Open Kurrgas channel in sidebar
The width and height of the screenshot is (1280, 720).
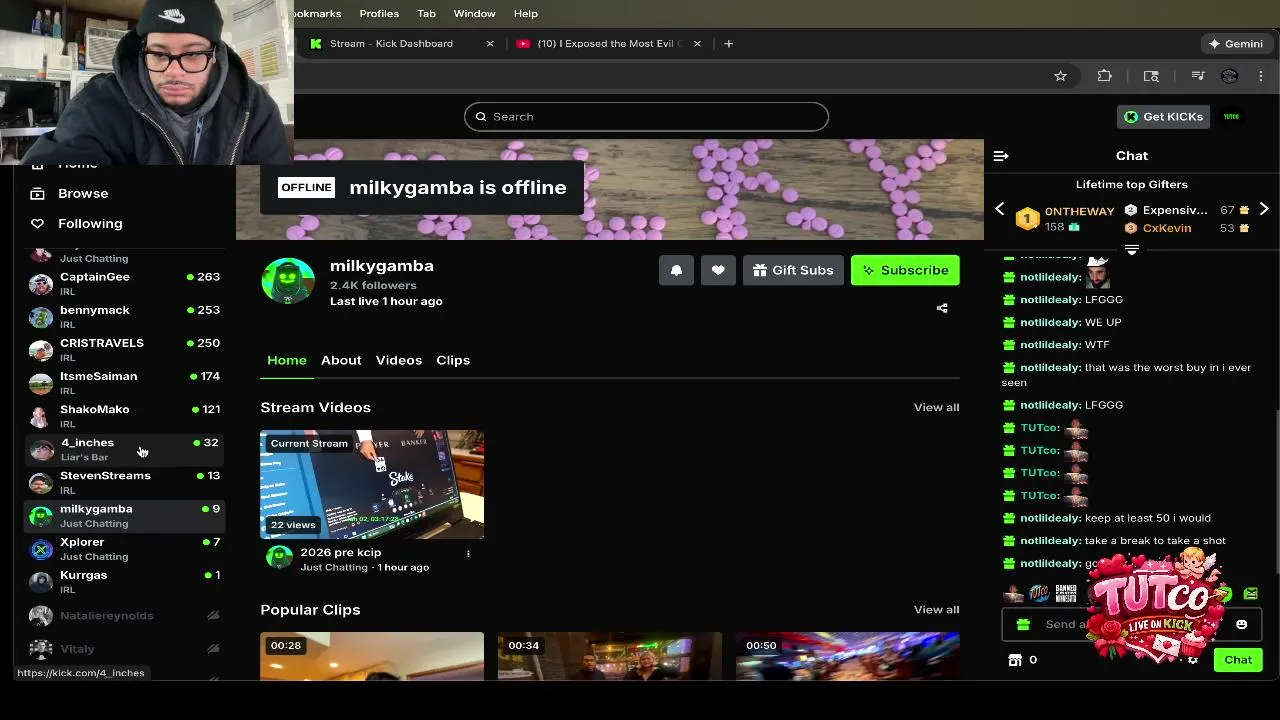pyautogui.click(x=124, y=581)
